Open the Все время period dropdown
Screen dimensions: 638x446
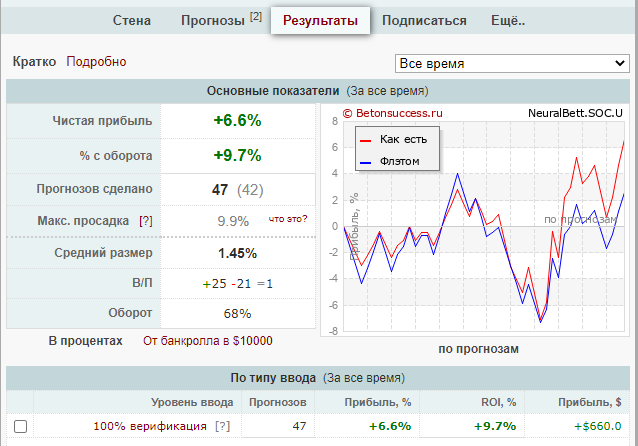tap(511, 63)
